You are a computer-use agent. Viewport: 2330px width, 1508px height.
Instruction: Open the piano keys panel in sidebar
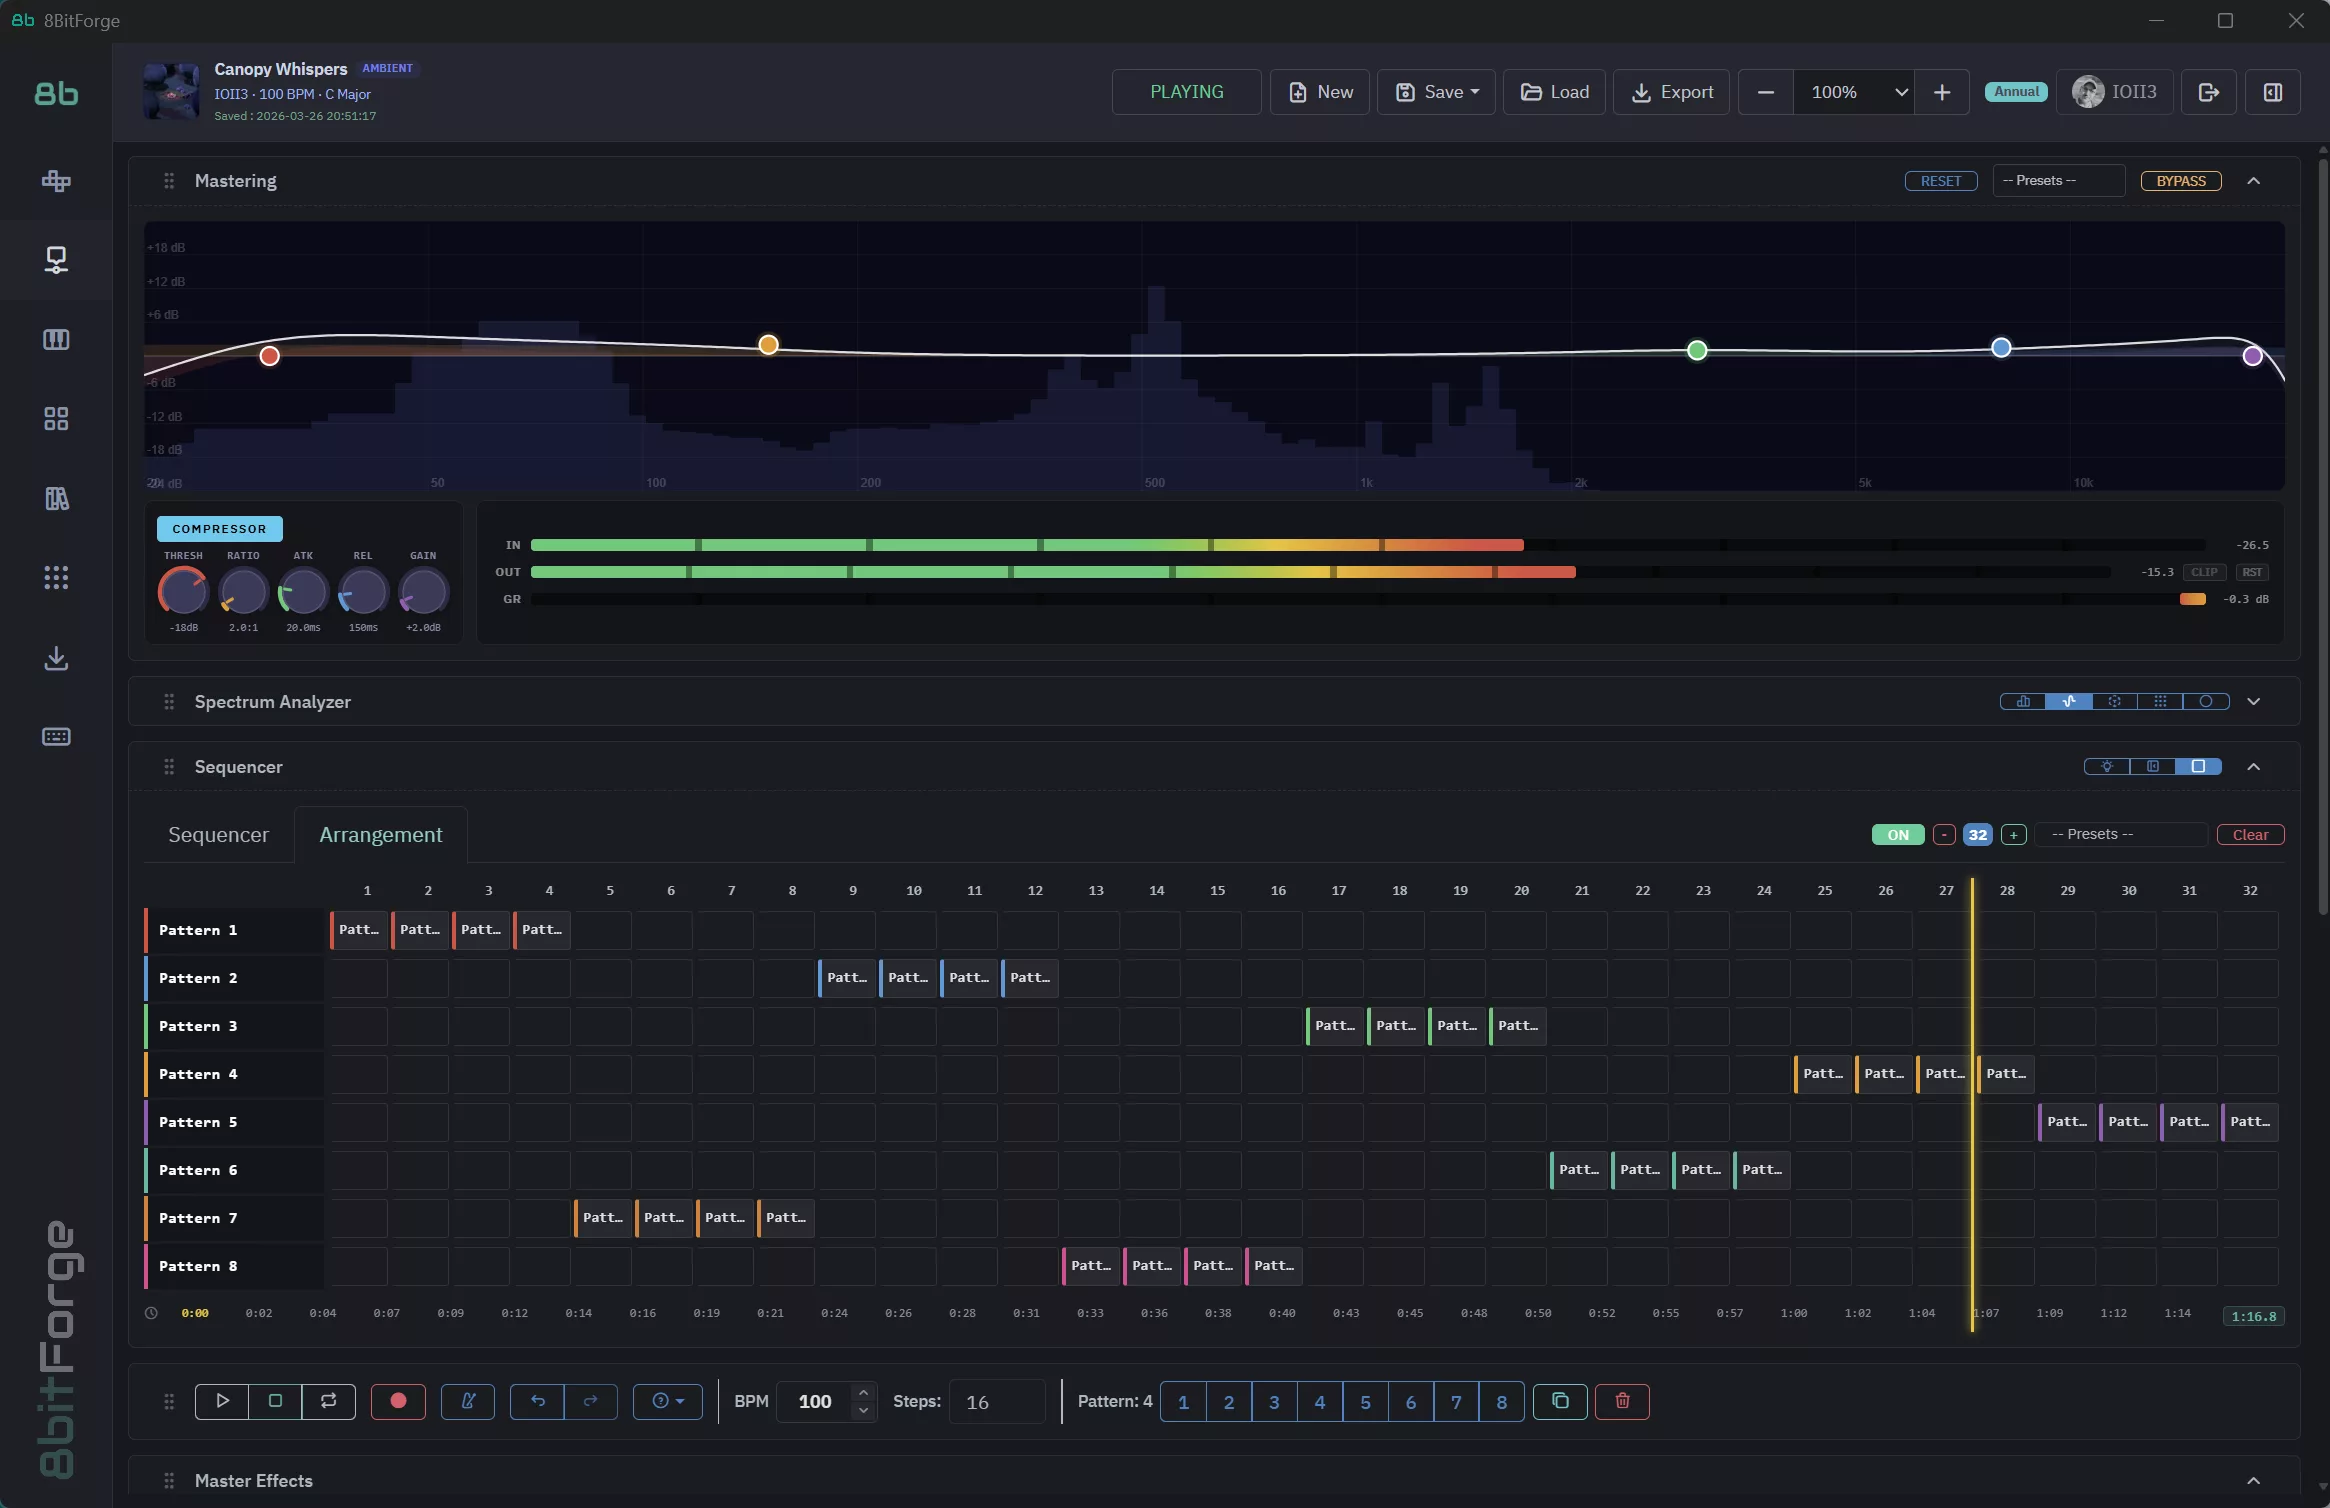click(x=56, y=340)
